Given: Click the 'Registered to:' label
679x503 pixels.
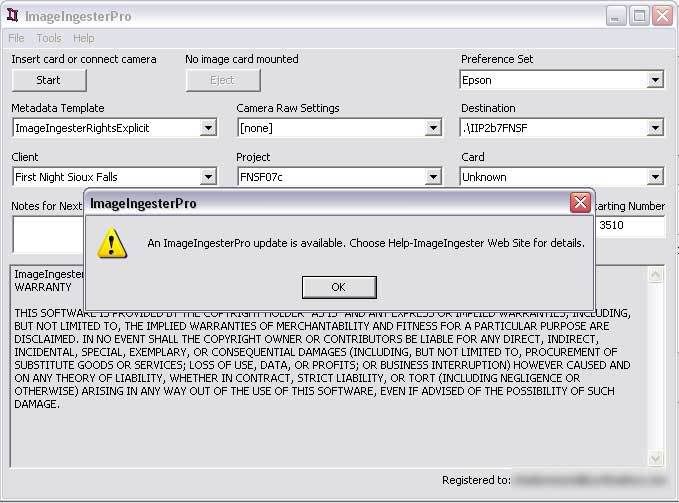Looking at the screenshot, I should pyautogui.click(x=476, y=480).
